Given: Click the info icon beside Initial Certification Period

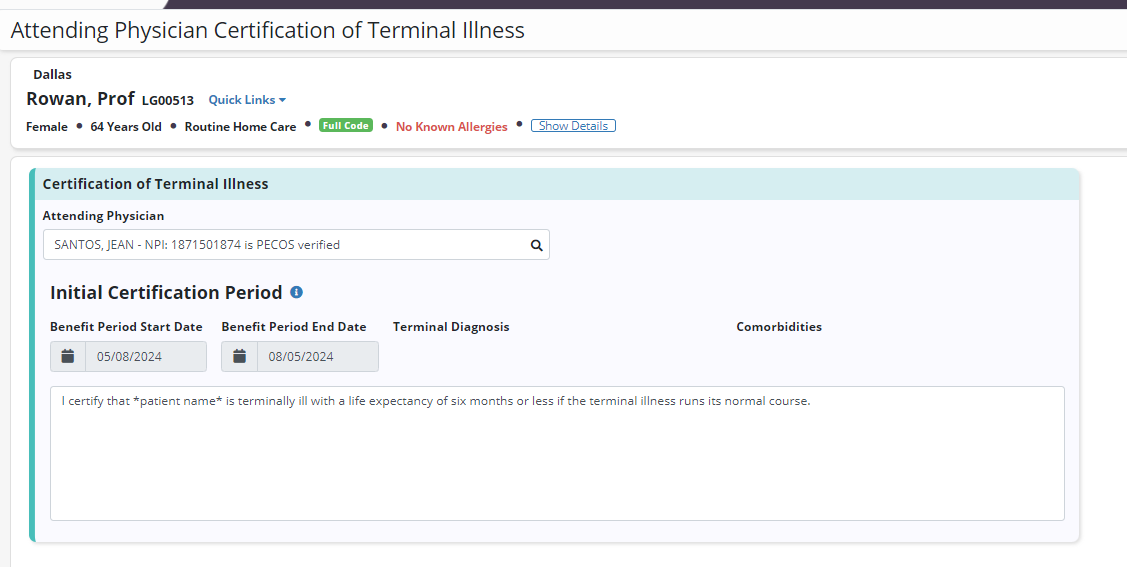Looking at the screenshot, I should (296, 293).
